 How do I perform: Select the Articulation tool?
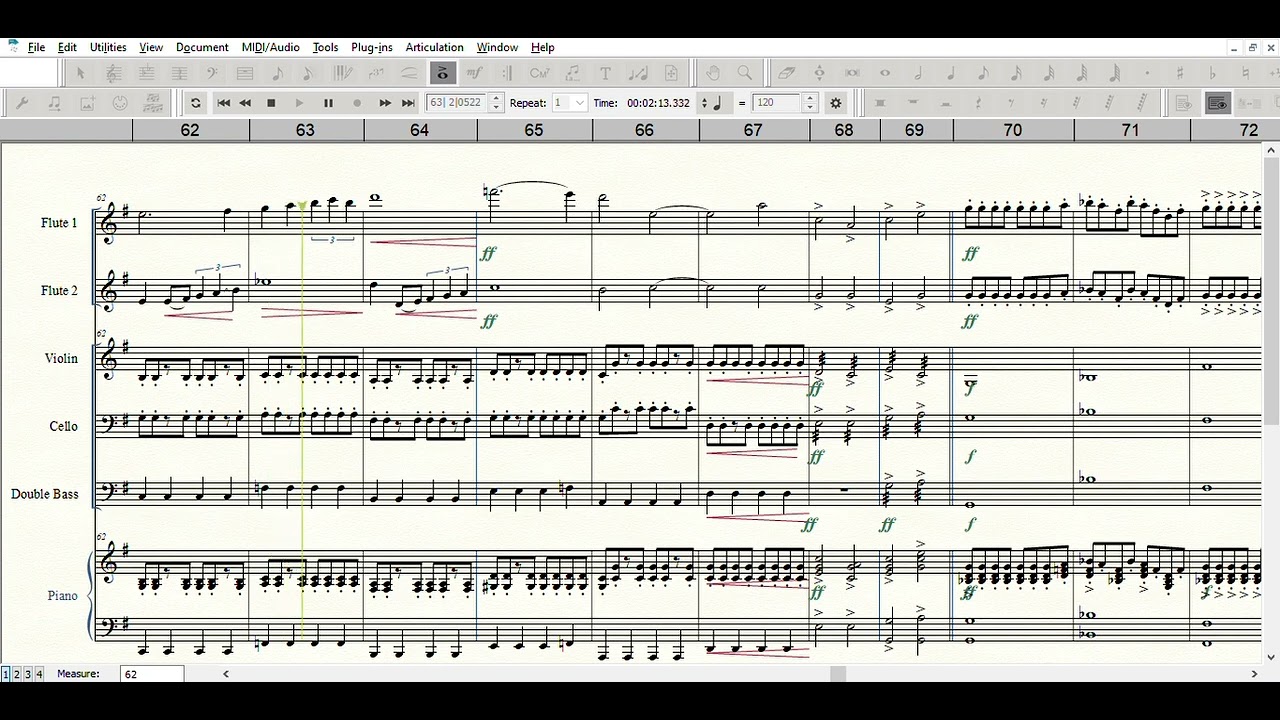click(x=442, y=73)
